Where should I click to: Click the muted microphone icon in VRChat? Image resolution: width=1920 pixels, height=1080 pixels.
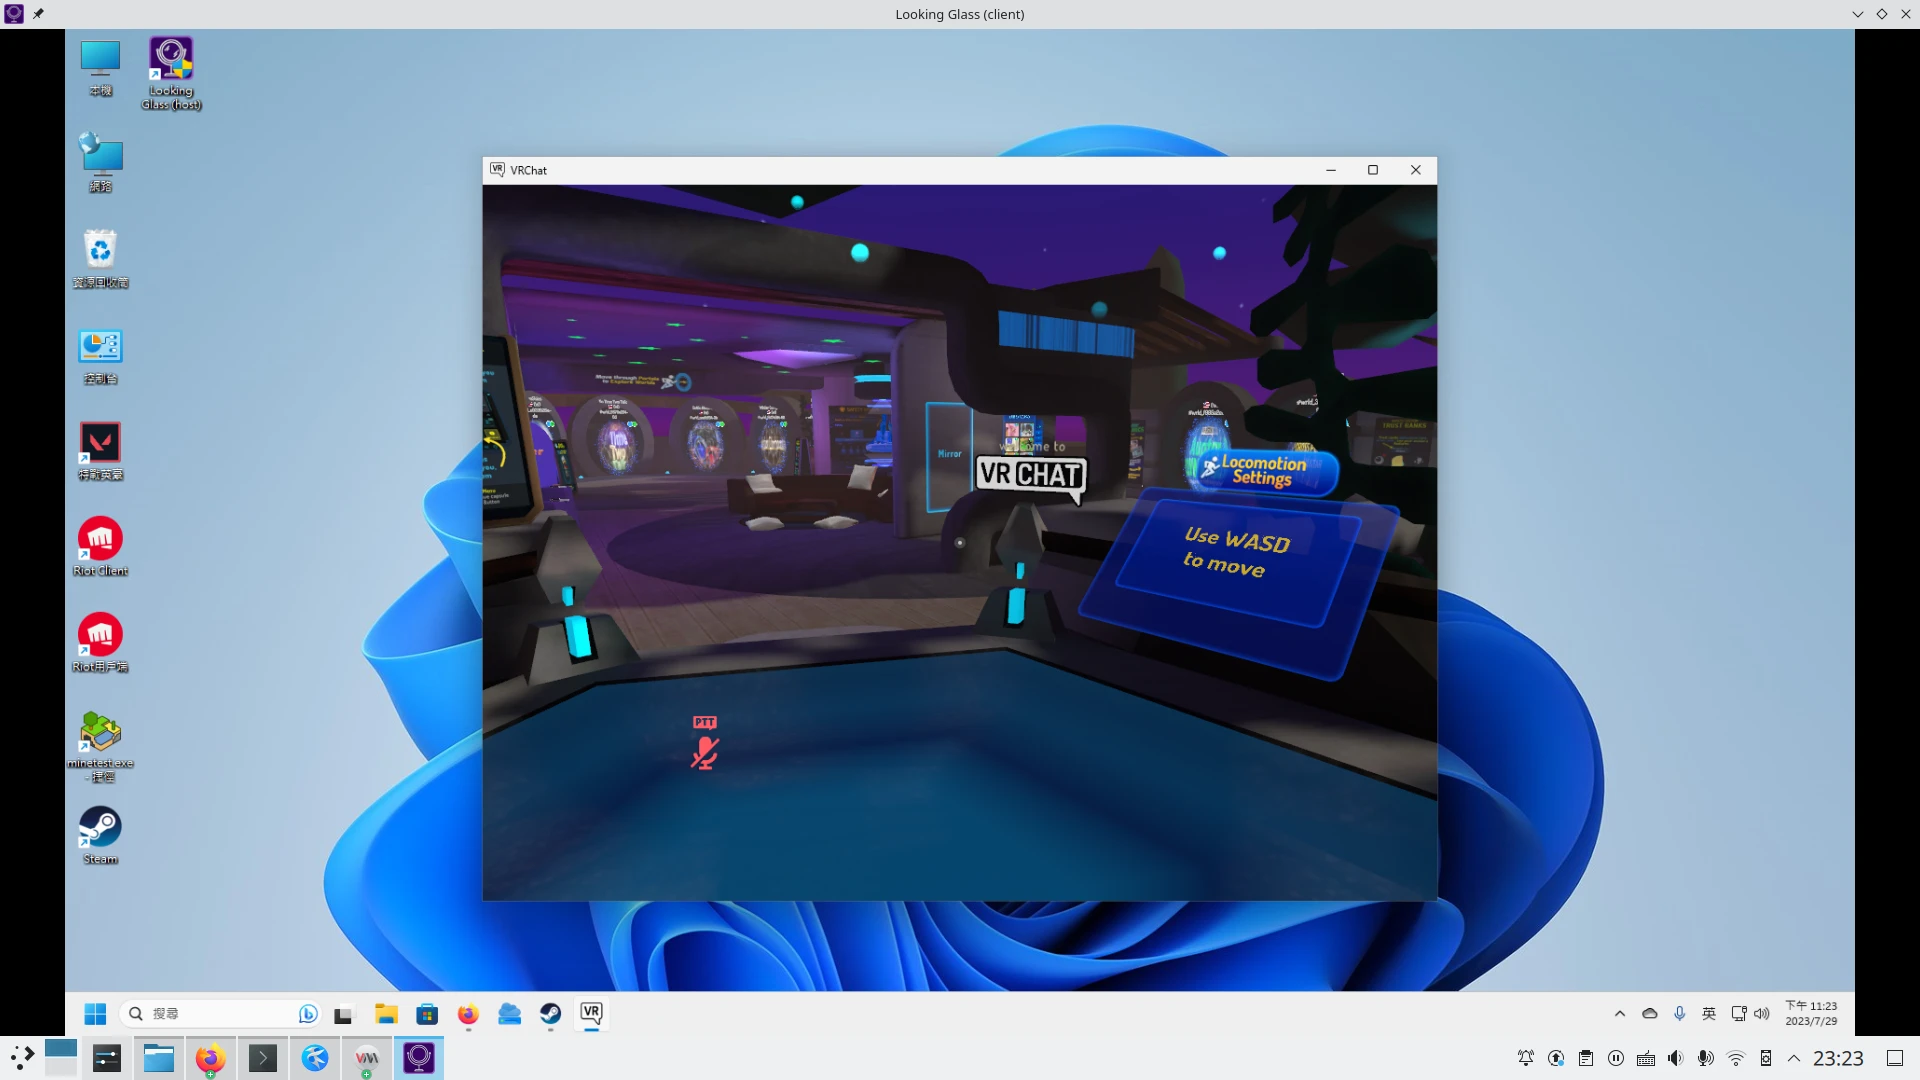click(x=705, y=752)
